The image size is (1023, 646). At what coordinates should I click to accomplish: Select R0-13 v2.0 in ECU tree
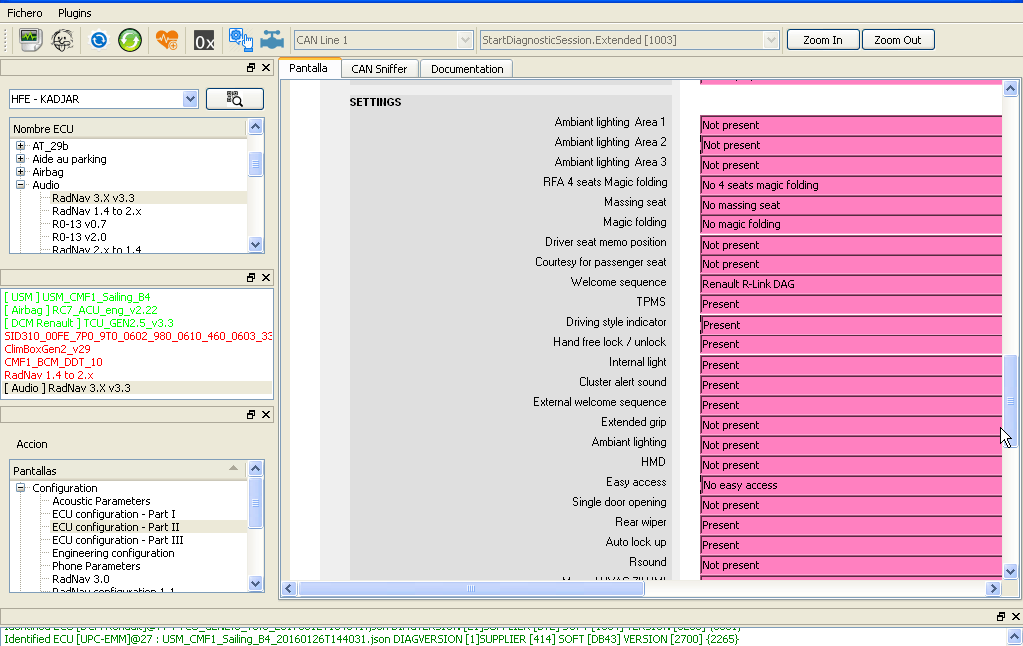click(x=79, y=237)
